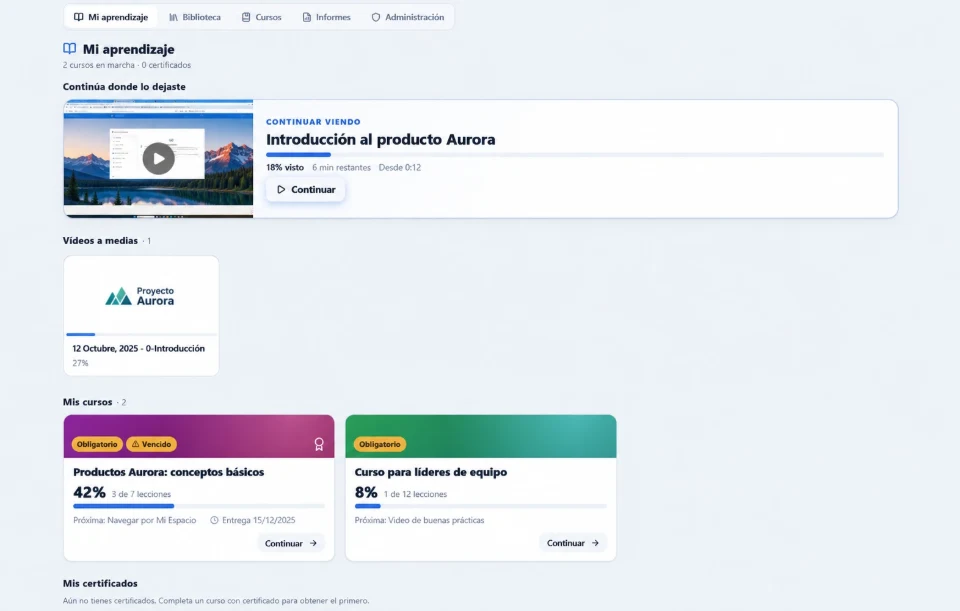Viewport: 960px width, 611px height.
Task: Click the clipboard icon in Cursos tab
Action: coord(246,17)
